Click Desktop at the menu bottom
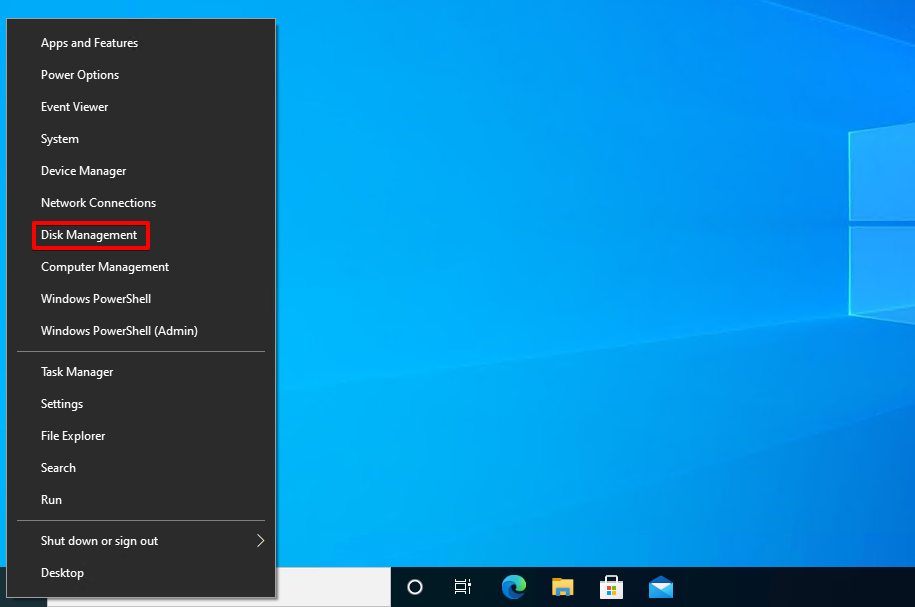915x607 pixels. pos(62,573)
